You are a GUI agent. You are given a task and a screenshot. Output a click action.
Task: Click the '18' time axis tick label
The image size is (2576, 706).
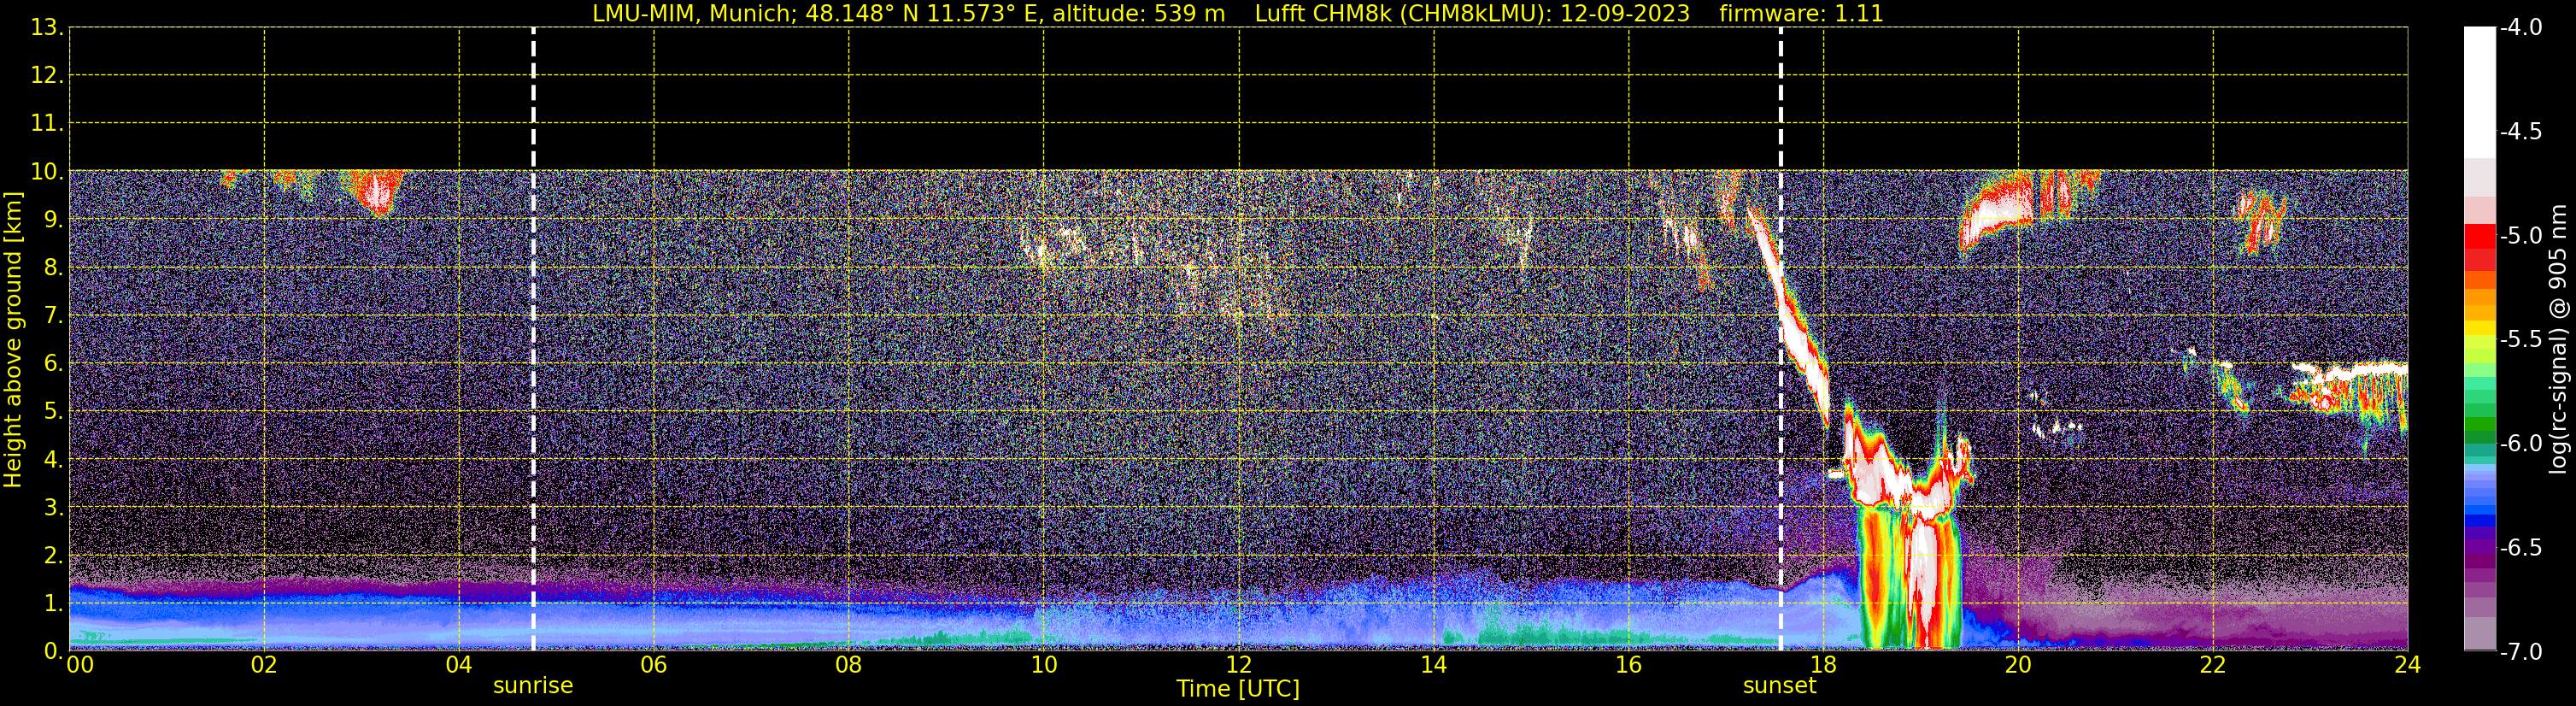click(1823, 665)
